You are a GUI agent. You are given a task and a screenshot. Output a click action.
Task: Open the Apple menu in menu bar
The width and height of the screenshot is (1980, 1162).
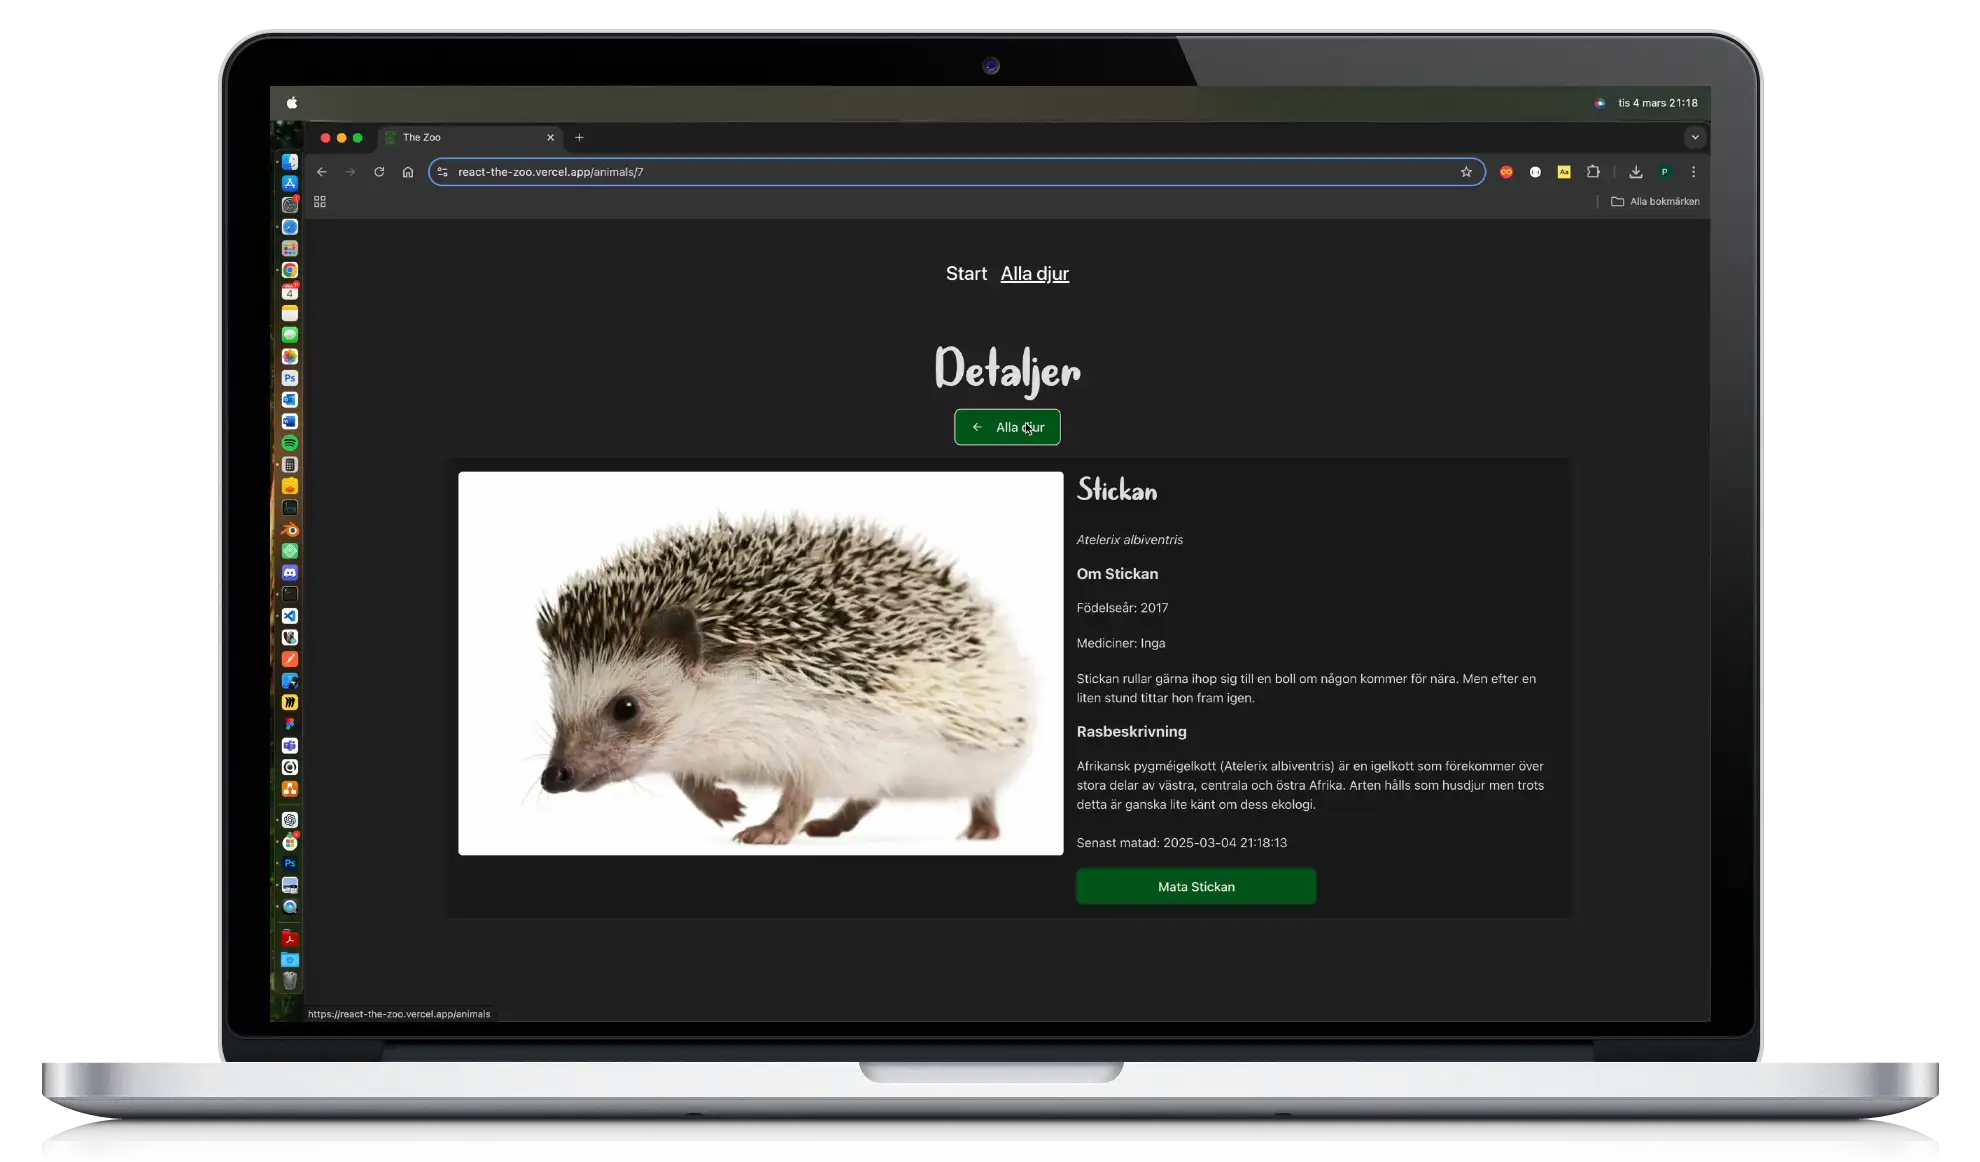(292, 103)
